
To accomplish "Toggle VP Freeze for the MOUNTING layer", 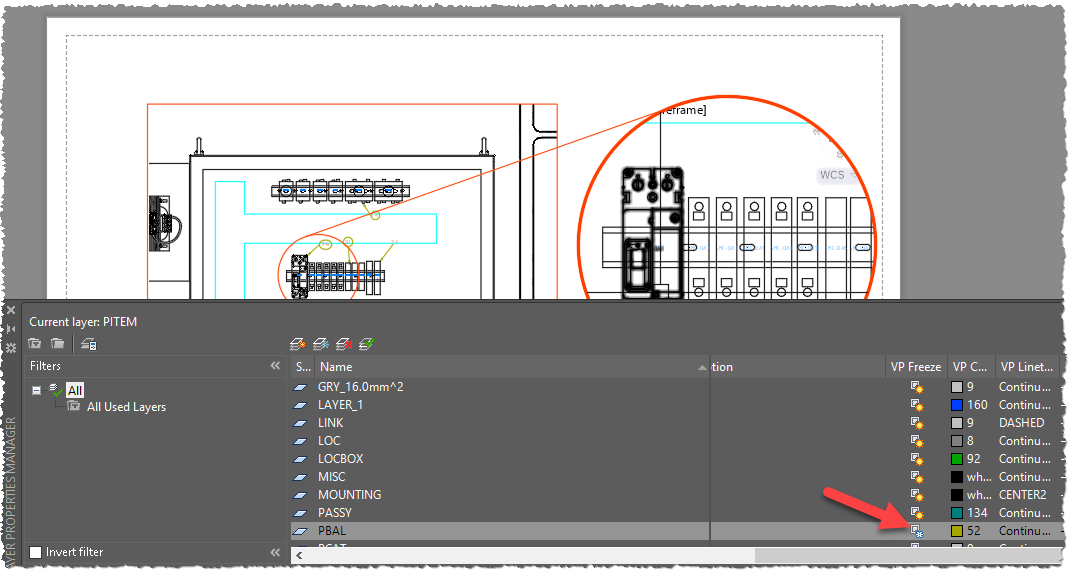I will 916,495.
